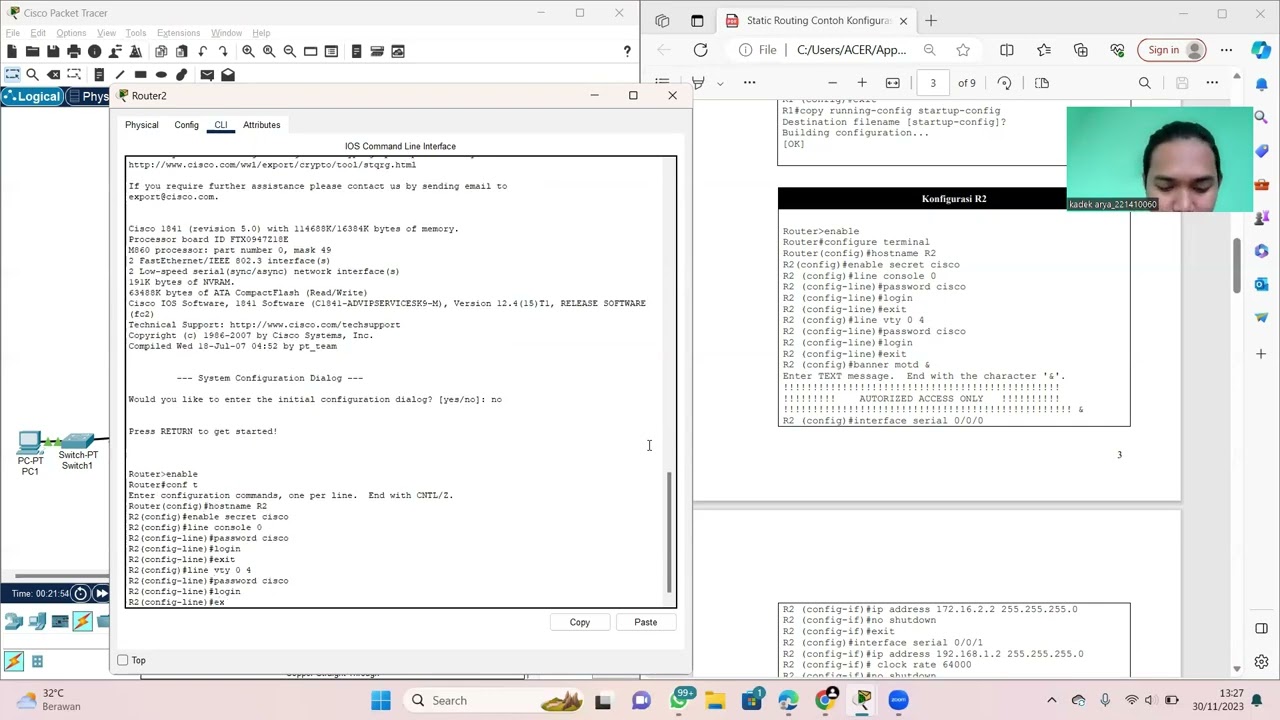Show hidden system tray icons chevron
Image resolution: width=1280 pixels, height=720 pixels.
point(1051,700)
